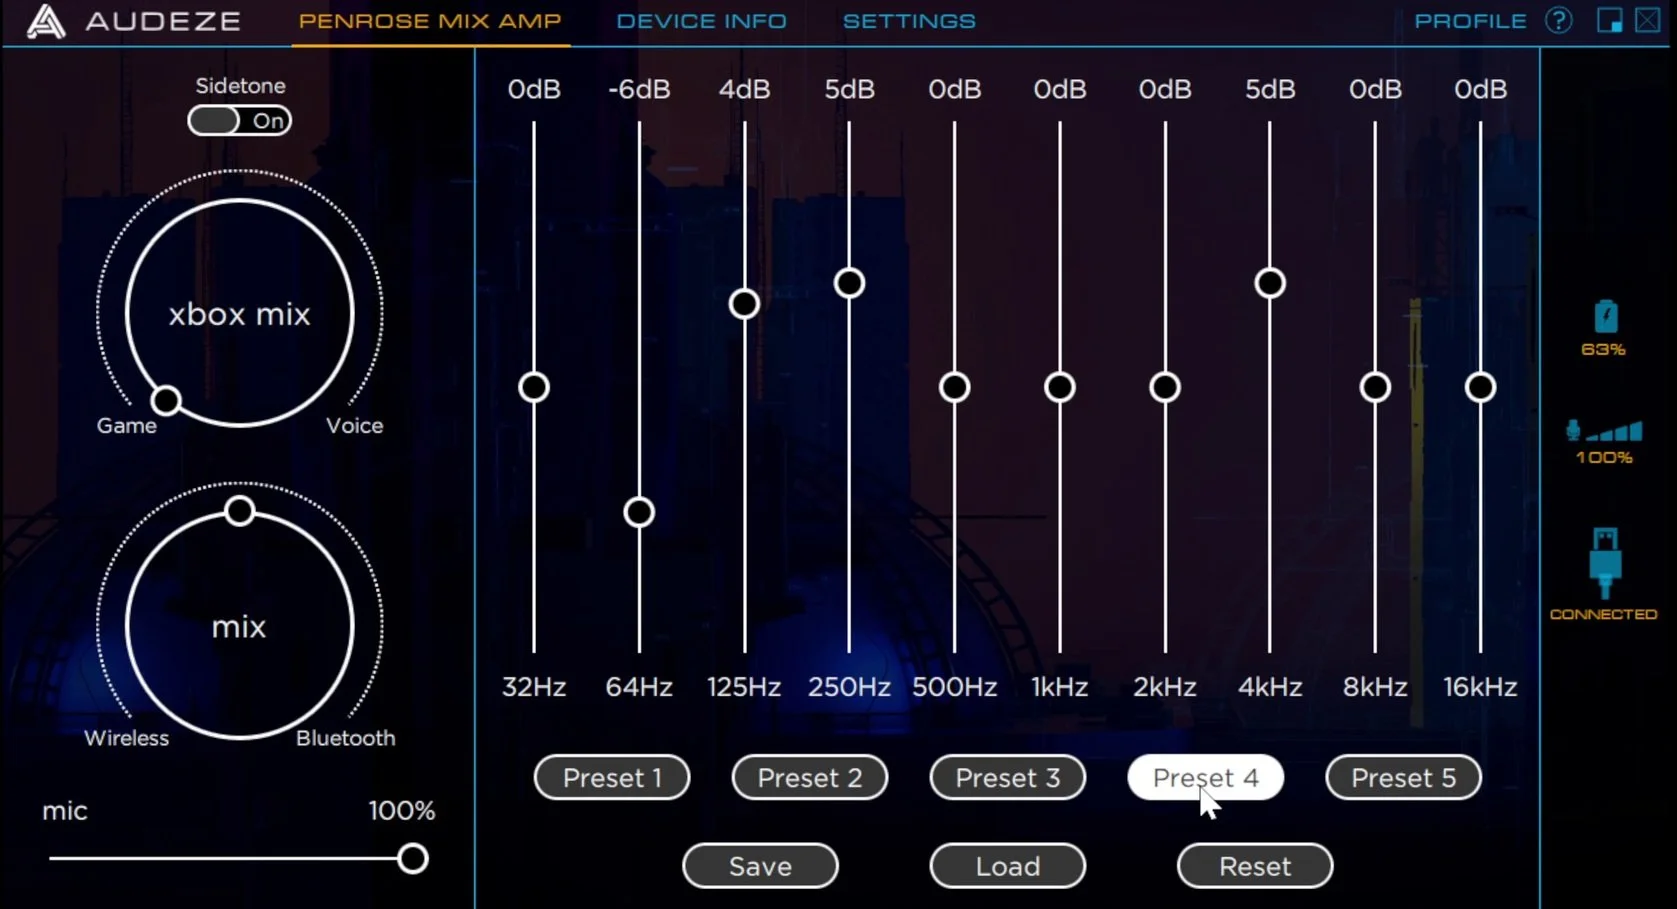The width and height of the screenshot is (1677, 909).
Task: Select Preset 5
Action: tap(1403, 778)
